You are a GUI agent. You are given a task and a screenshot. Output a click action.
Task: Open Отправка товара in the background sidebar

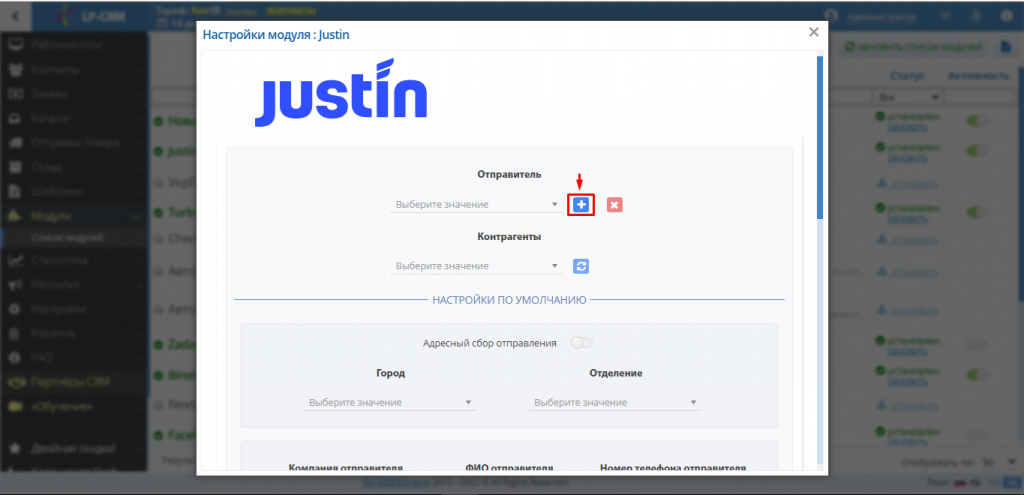pos(74,142)
